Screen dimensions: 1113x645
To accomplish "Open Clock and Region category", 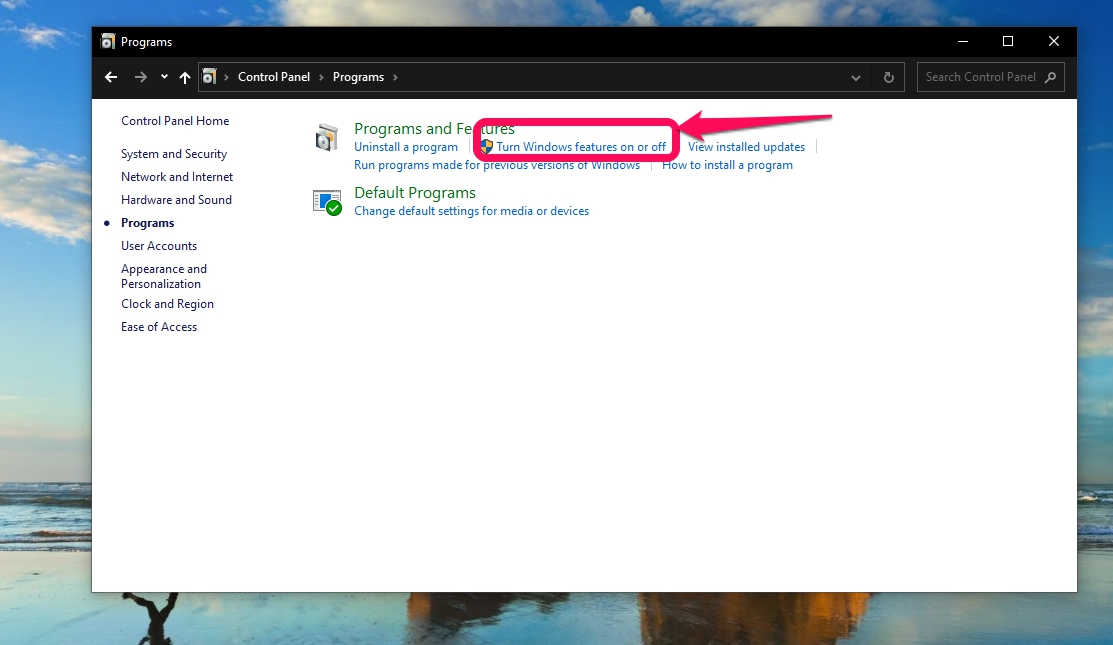I will [x=168, y=304].
